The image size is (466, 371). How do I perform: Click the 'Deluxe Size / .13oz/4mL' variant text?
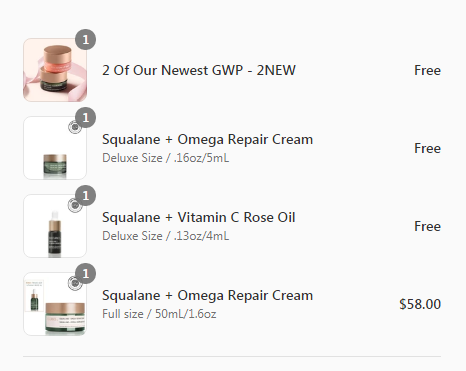point(166,236)
